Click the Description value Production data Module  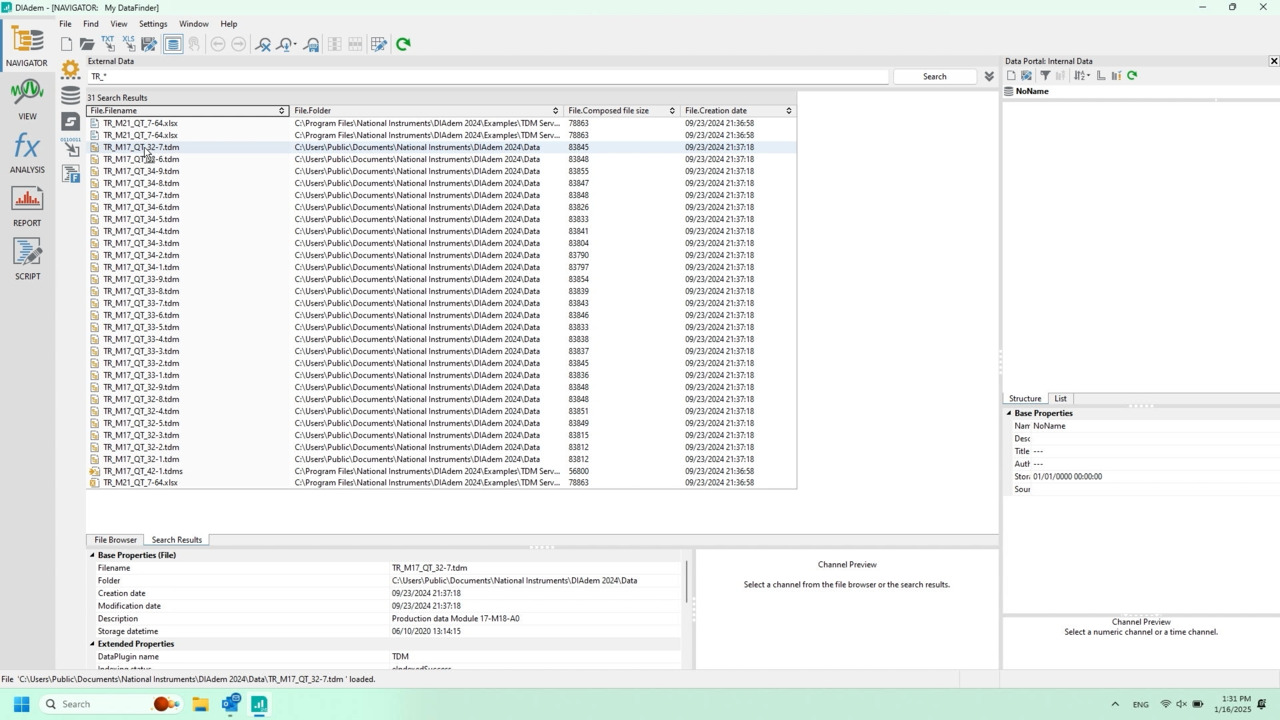coord(455,619)
